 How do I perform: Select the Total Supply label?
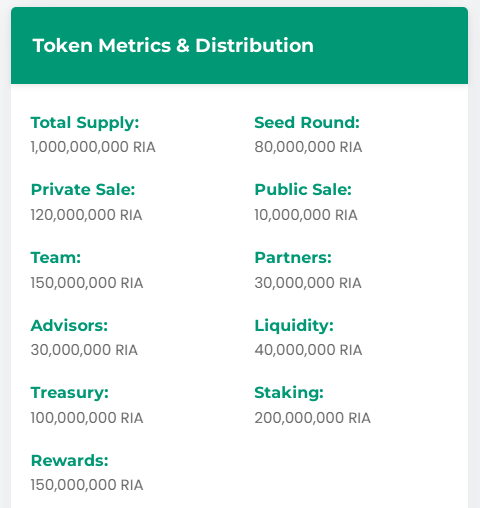(x=85, y=123)
